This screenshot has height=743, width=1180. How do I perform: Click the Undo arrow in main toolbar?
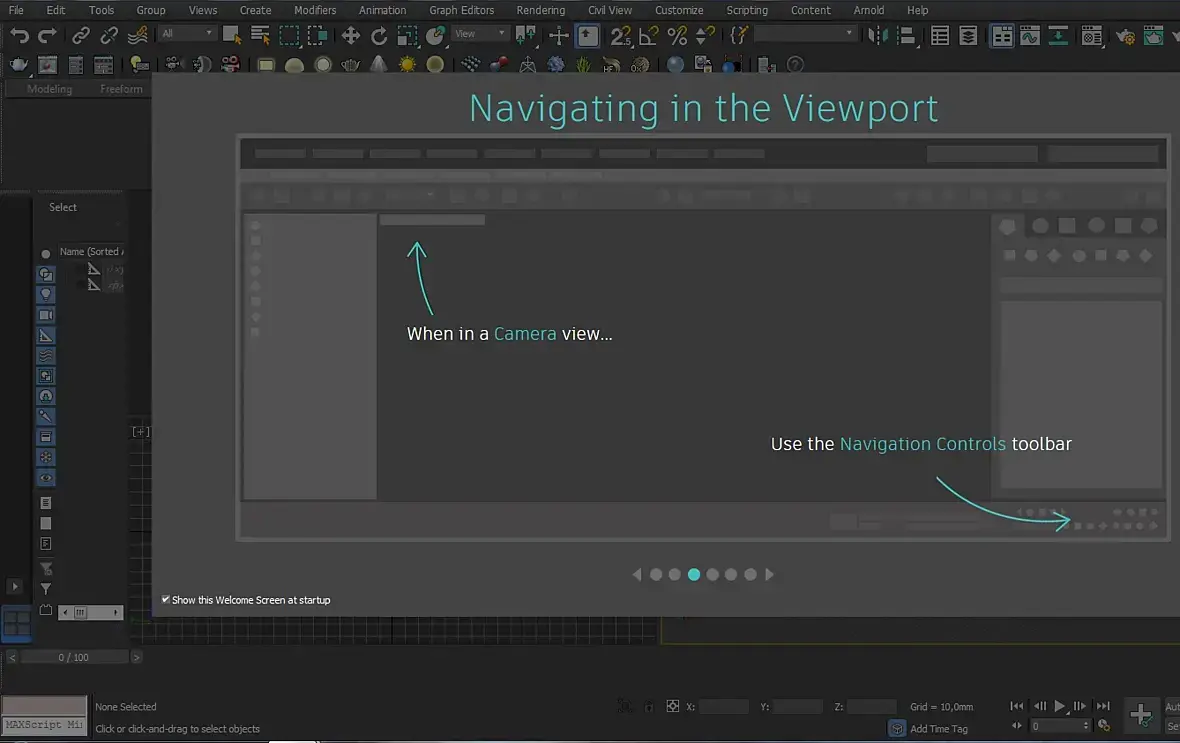pos(20,35)
